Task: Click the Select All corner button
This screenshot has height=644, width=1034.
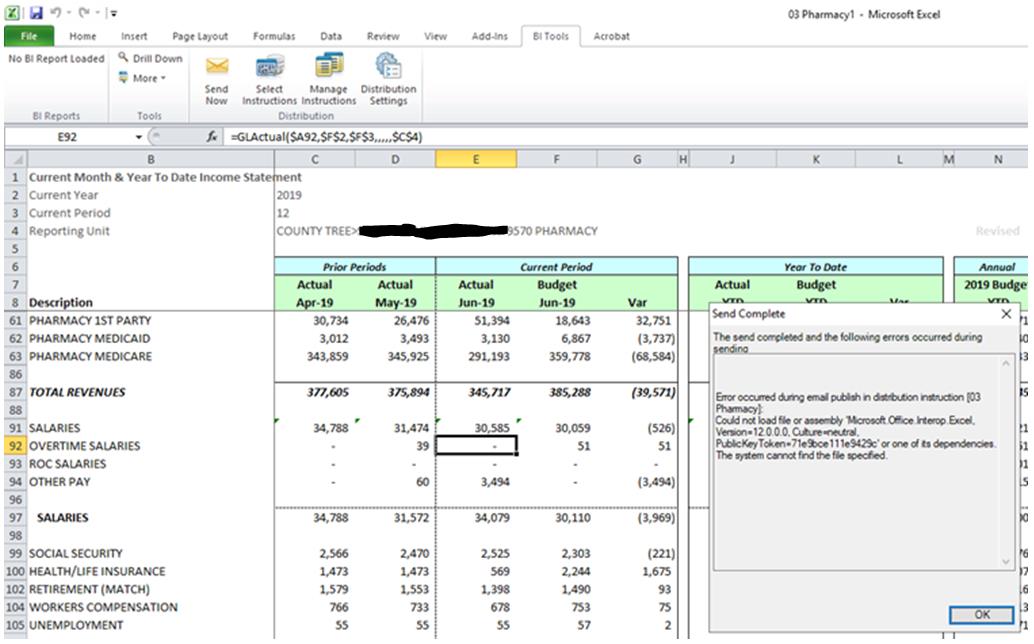Action: (16, 160)
